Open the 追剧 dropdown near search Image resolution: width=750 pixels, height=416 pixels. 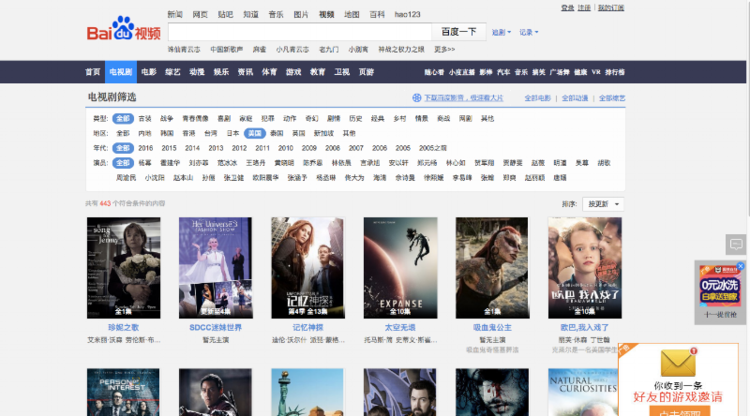pyautogui.click(x=501, y=32)
